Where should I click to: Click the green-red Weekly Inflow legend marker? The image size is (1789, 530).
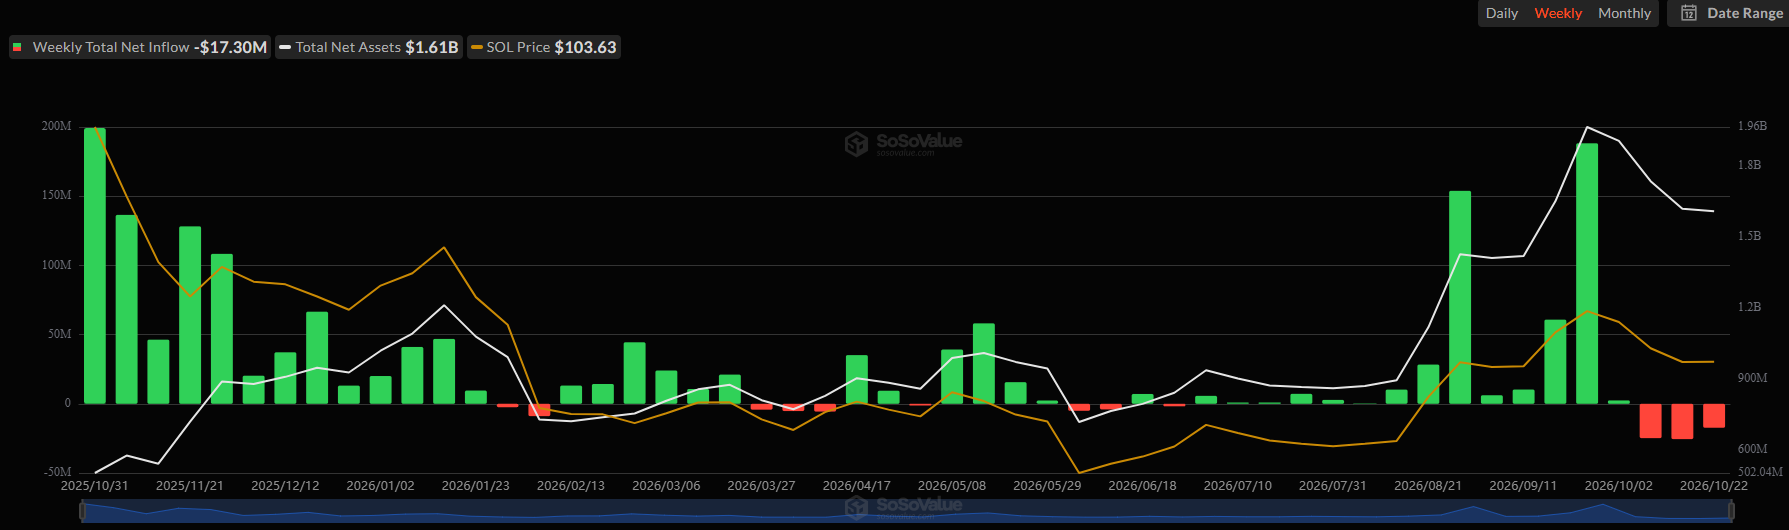pyautogui.click(x=17, y=47)
